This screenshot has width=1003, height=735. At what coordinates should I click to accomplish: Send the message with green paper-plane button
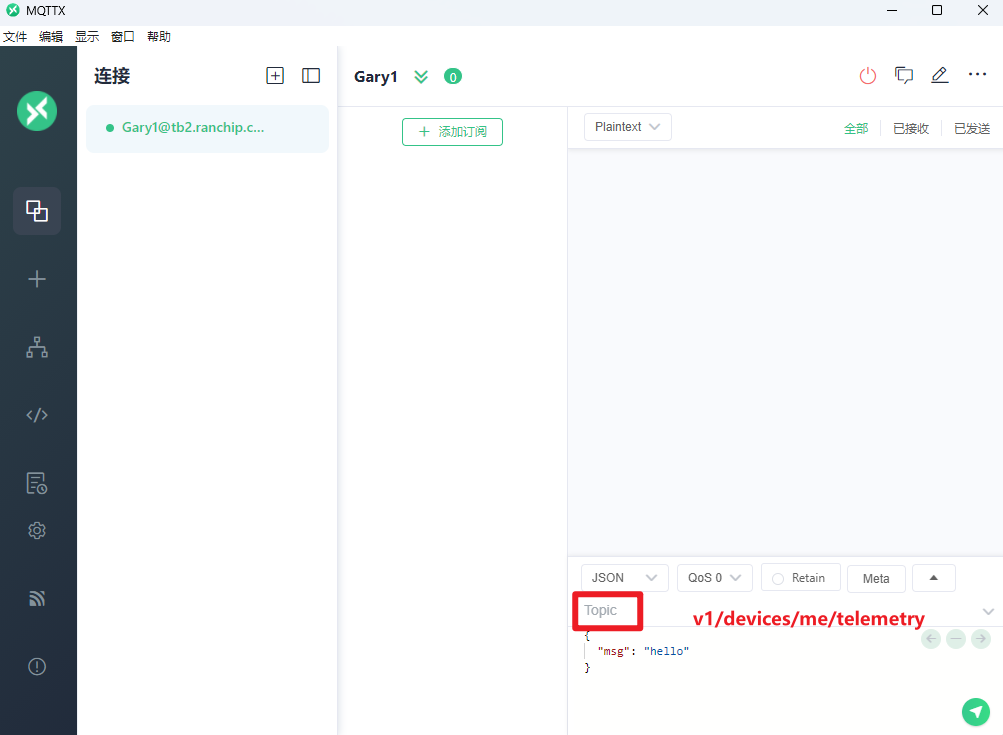(x=975, y=711)
